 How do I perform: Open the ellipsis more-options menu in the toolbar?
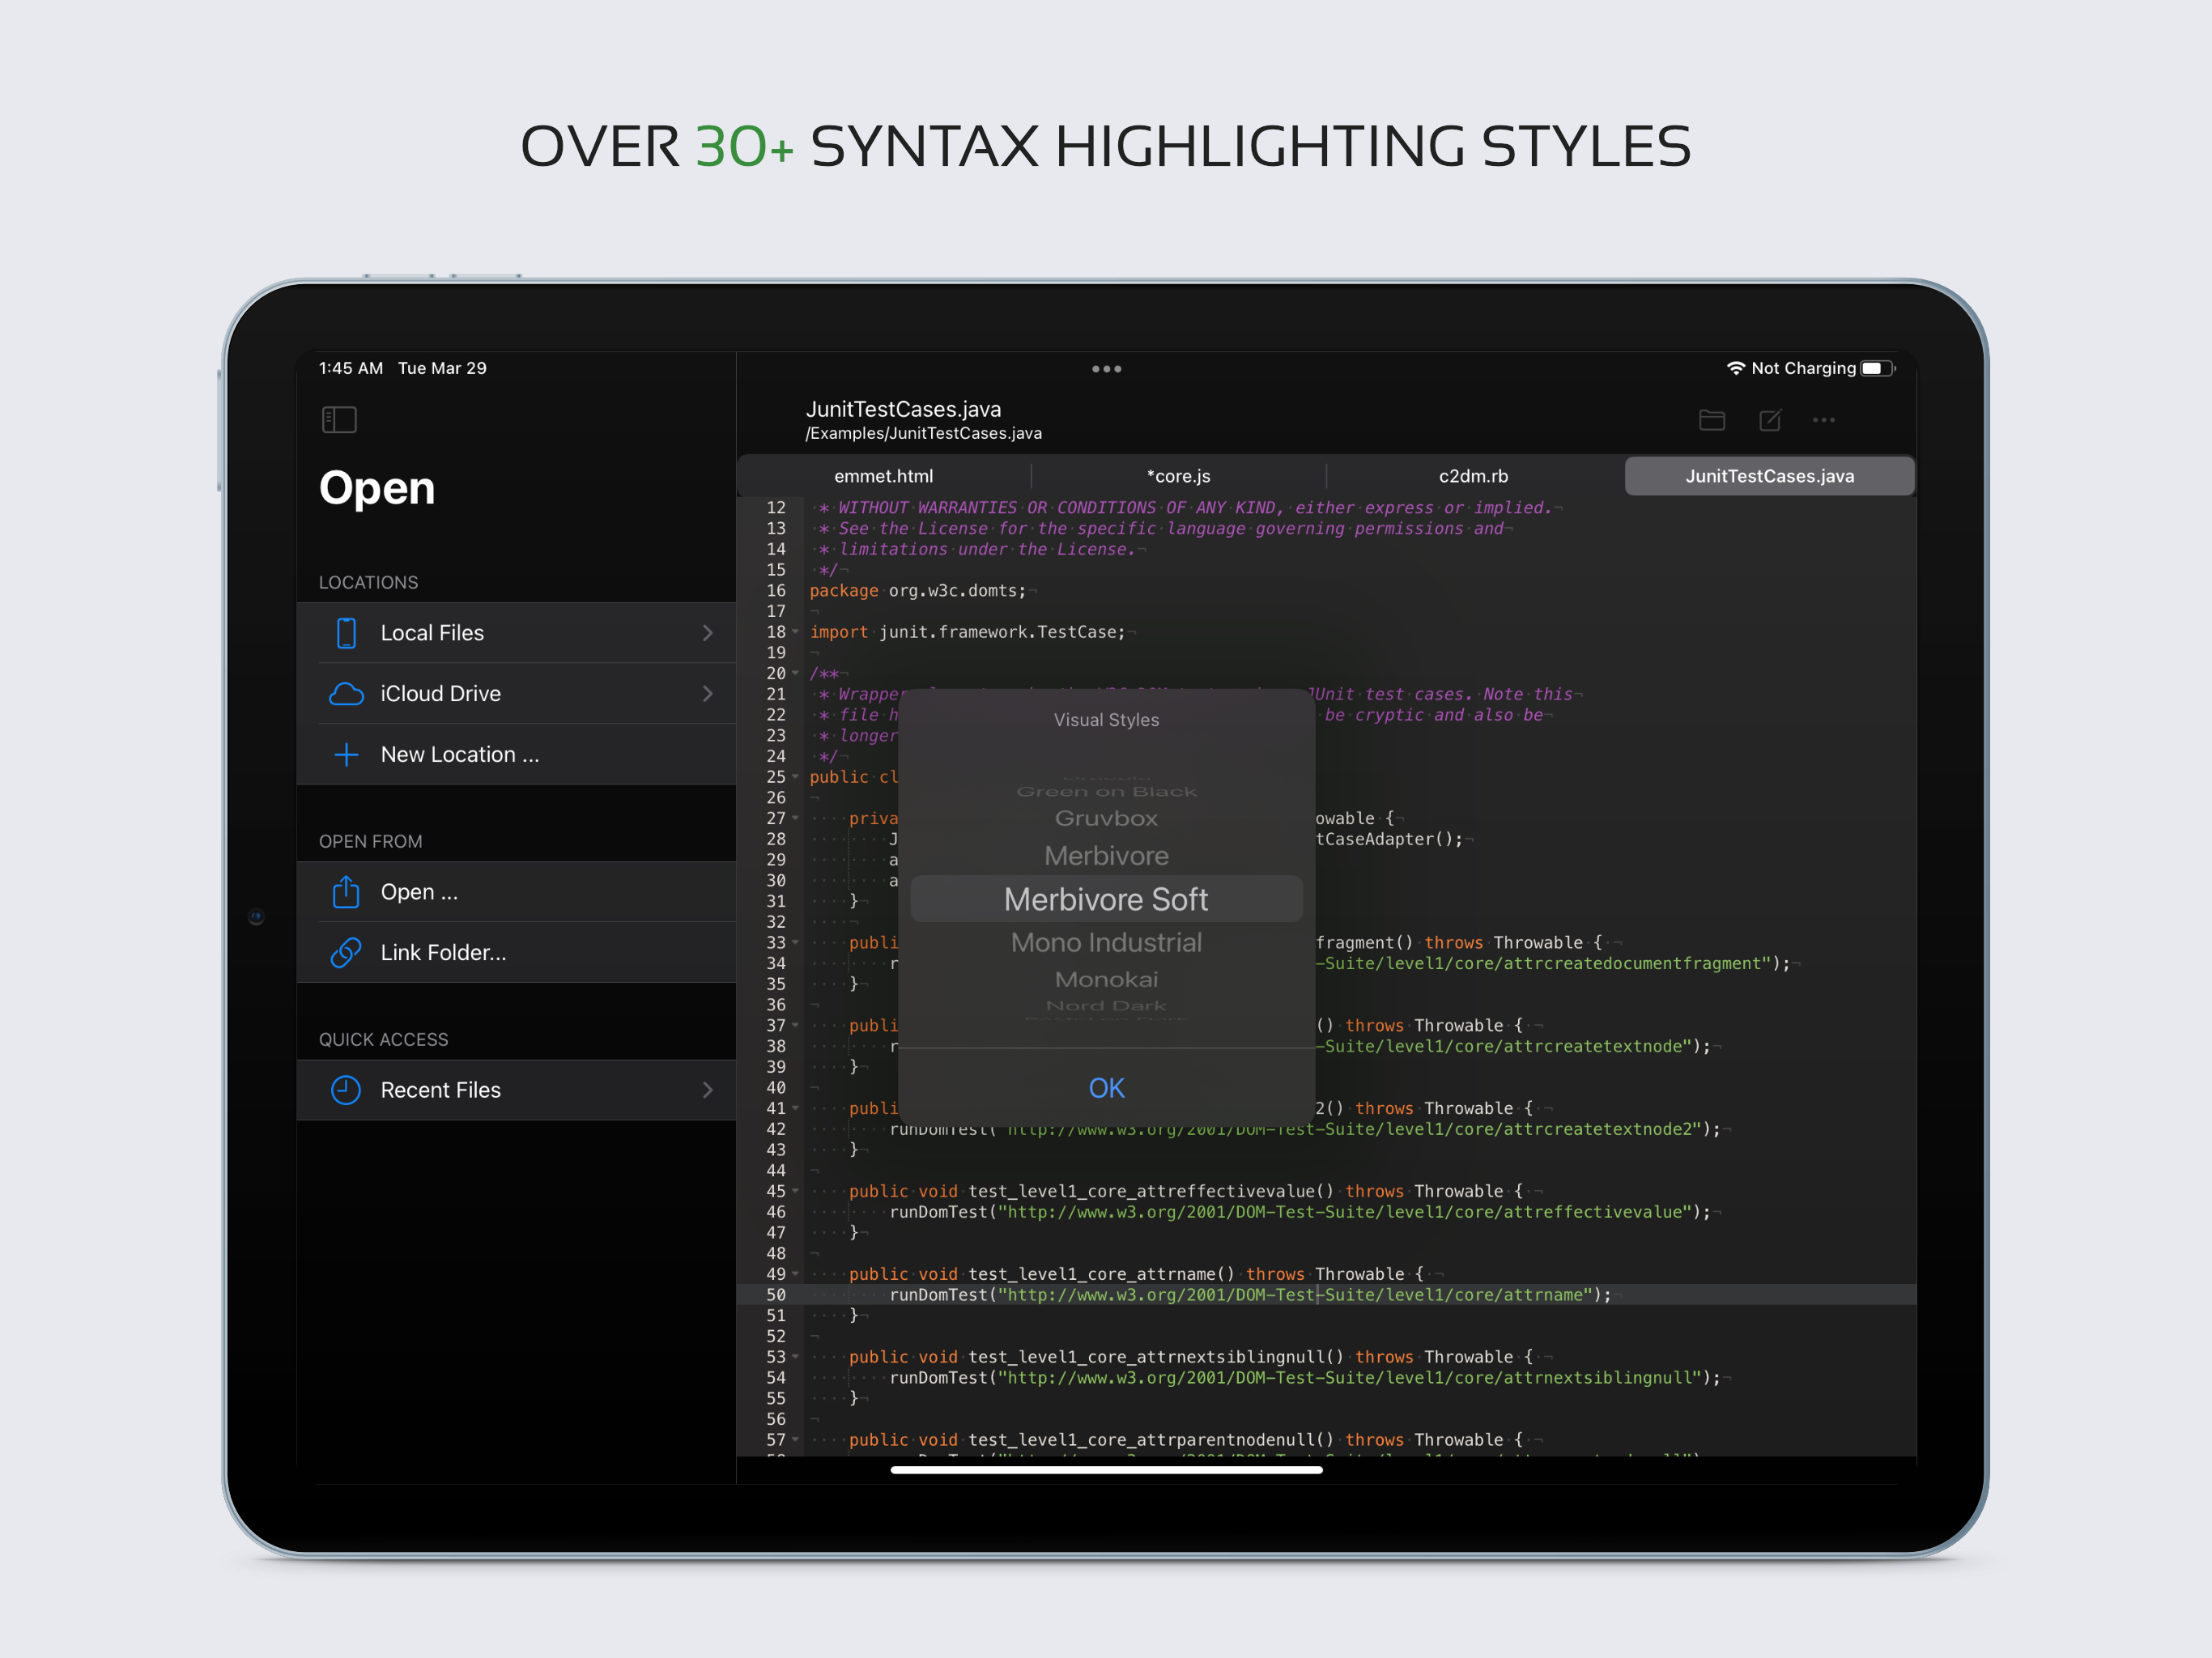point(1823,420)
